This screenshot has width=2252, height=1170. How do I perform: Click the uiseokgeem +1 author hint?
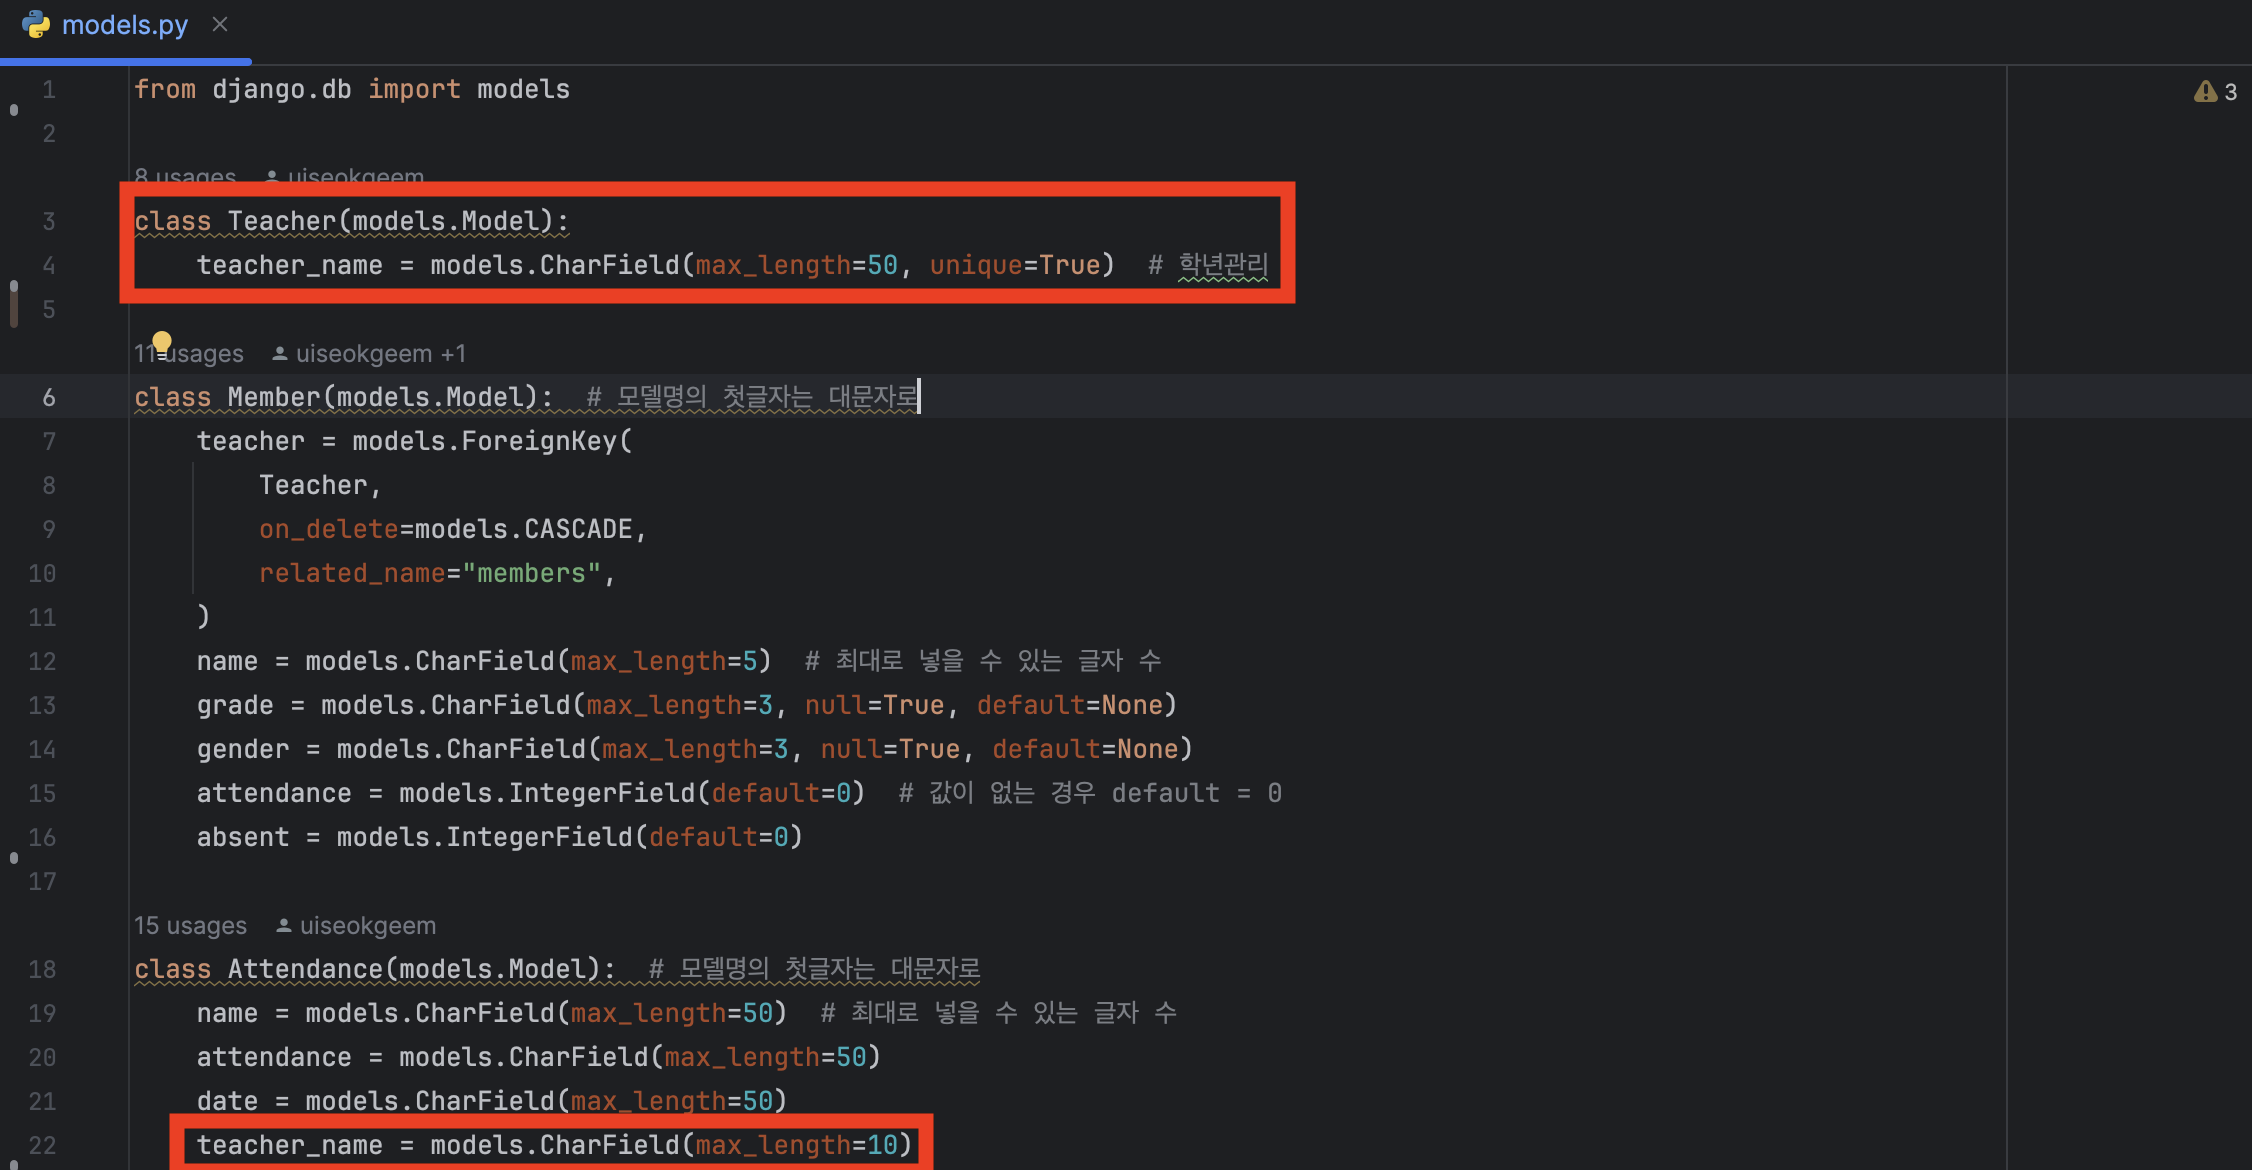(380, 354)
